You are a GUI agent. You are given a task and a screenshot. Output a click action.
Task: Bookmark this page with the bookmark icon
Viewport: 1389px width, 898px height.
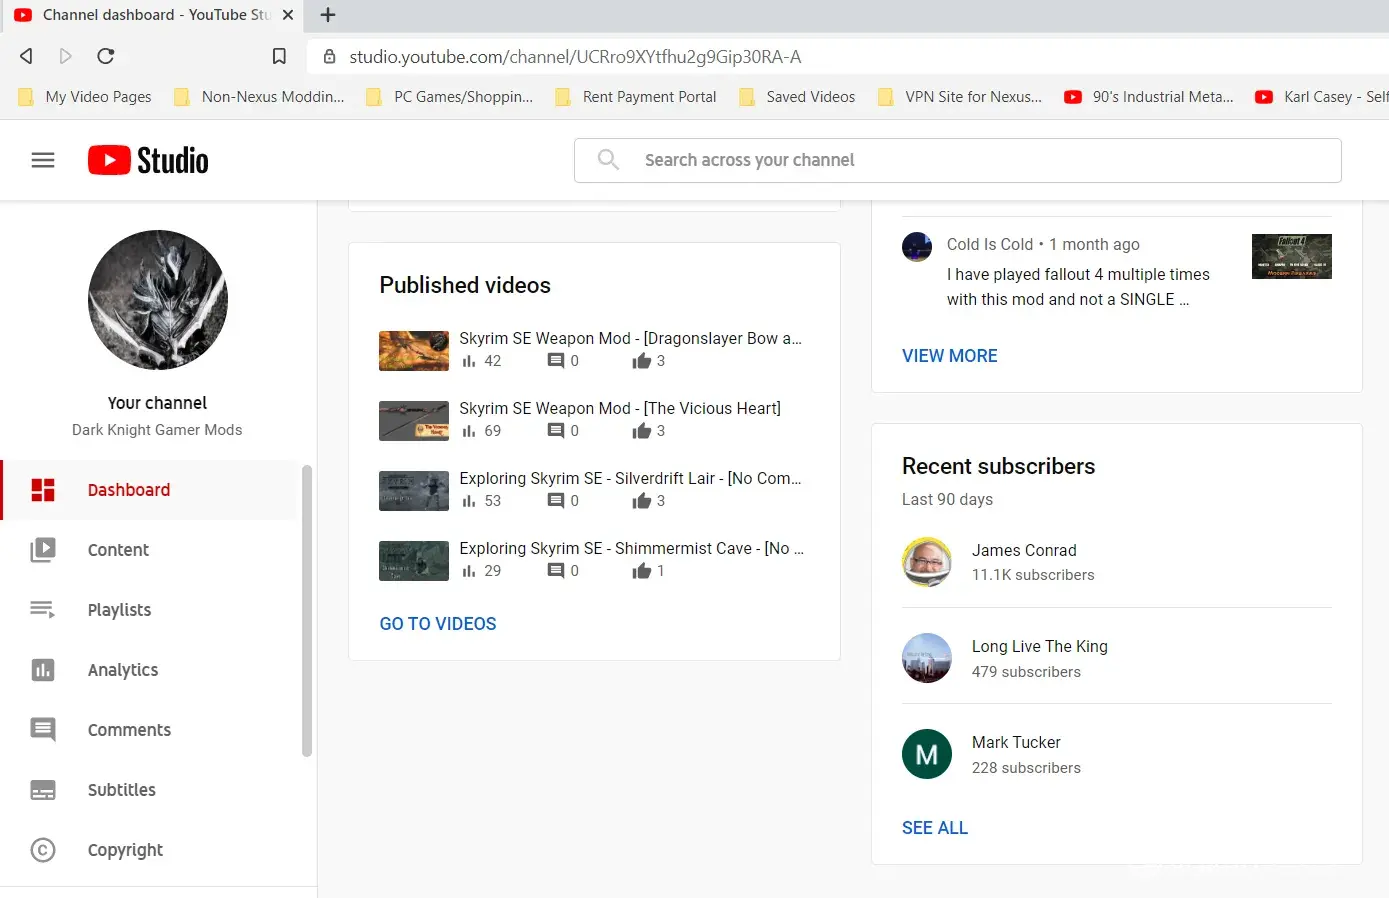[x=279, y=56]
